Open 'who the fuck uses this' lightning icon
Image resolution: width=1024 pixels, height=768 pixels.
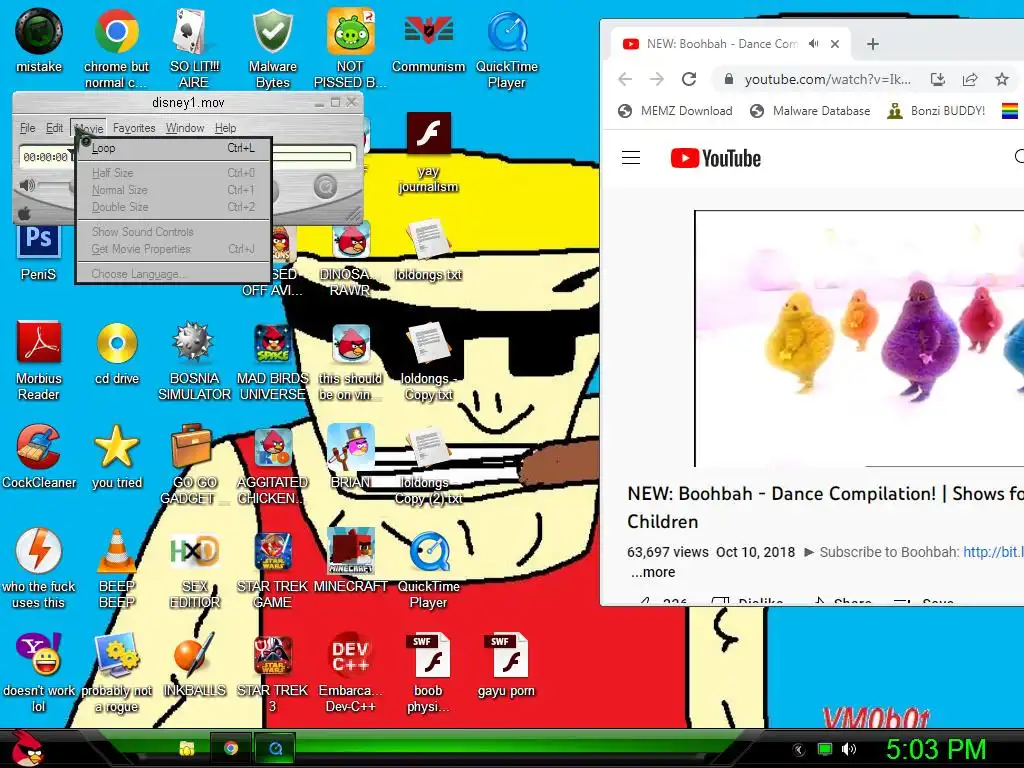tap(39, 551)
